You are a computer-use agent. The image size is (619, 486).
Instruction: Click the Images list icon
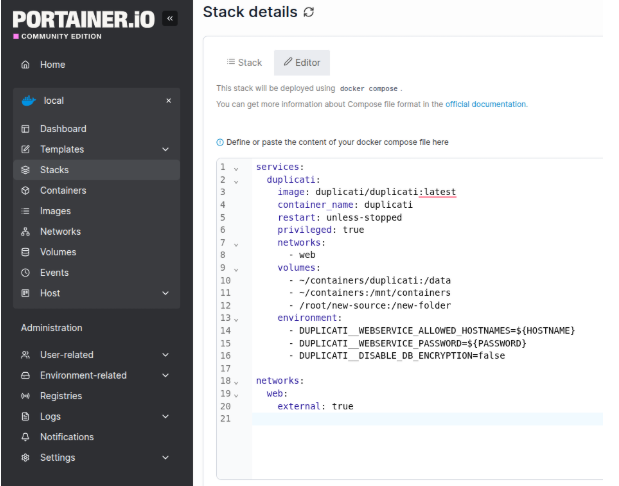tap(25, 211)
